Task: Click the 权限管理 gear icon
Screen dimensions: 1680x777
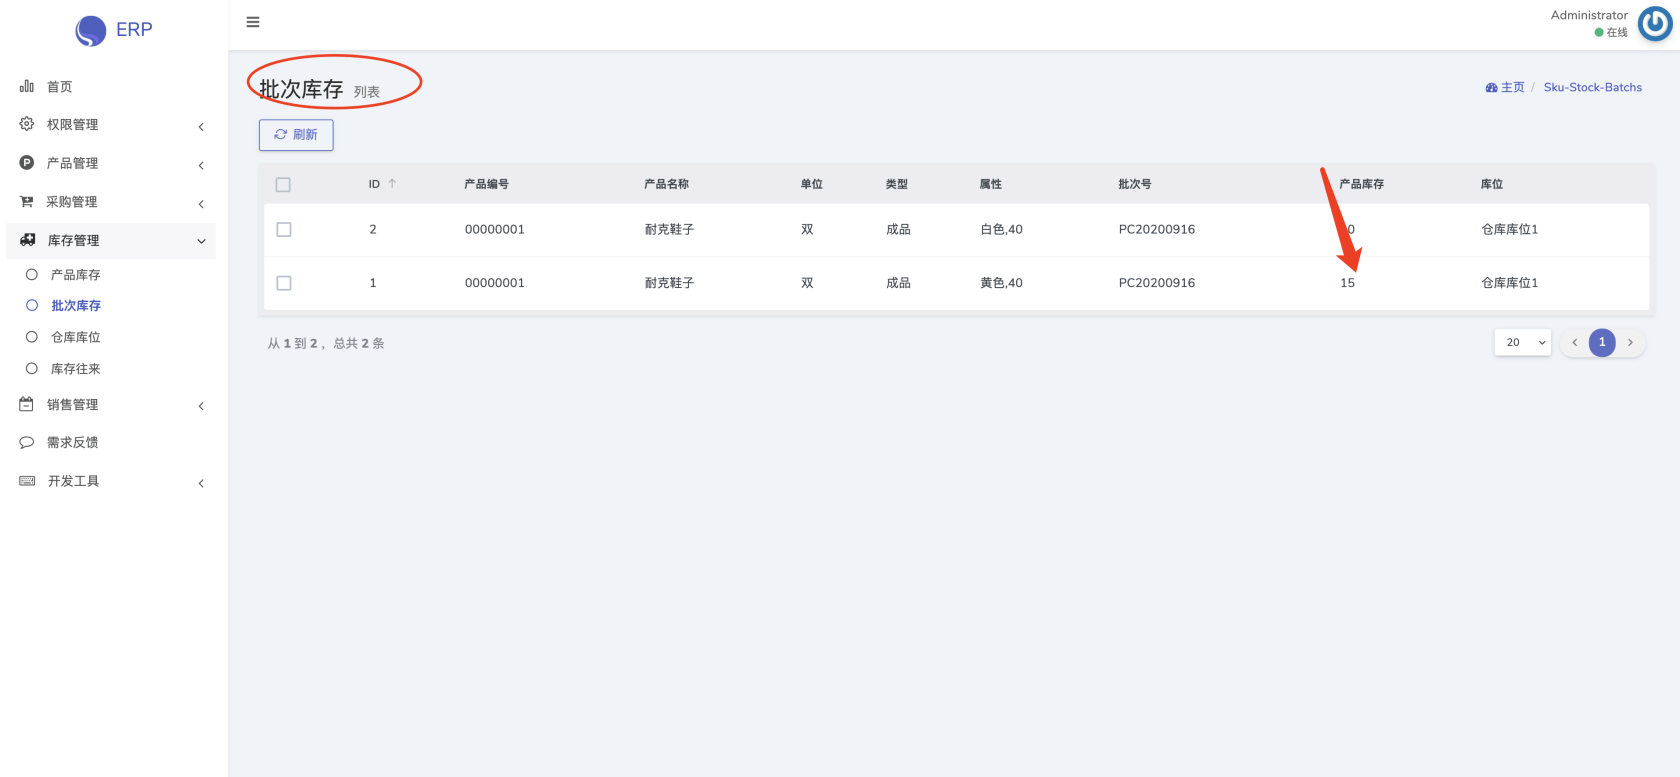Action: click(27, 124)
